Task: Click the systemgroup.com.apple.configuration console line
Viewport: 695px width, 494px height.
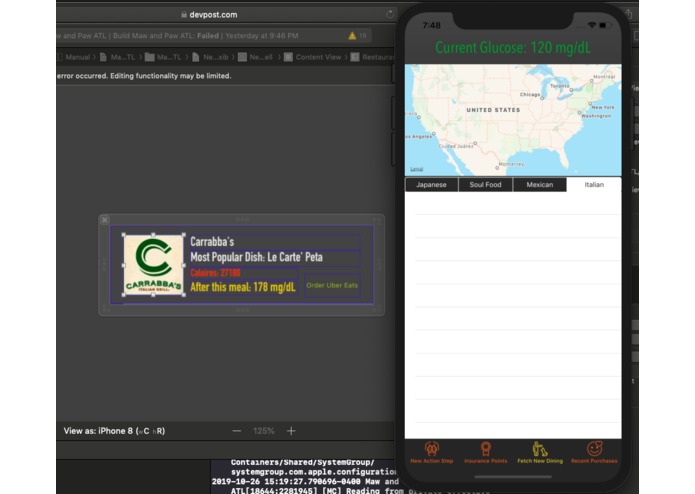Action: [314, 472]
